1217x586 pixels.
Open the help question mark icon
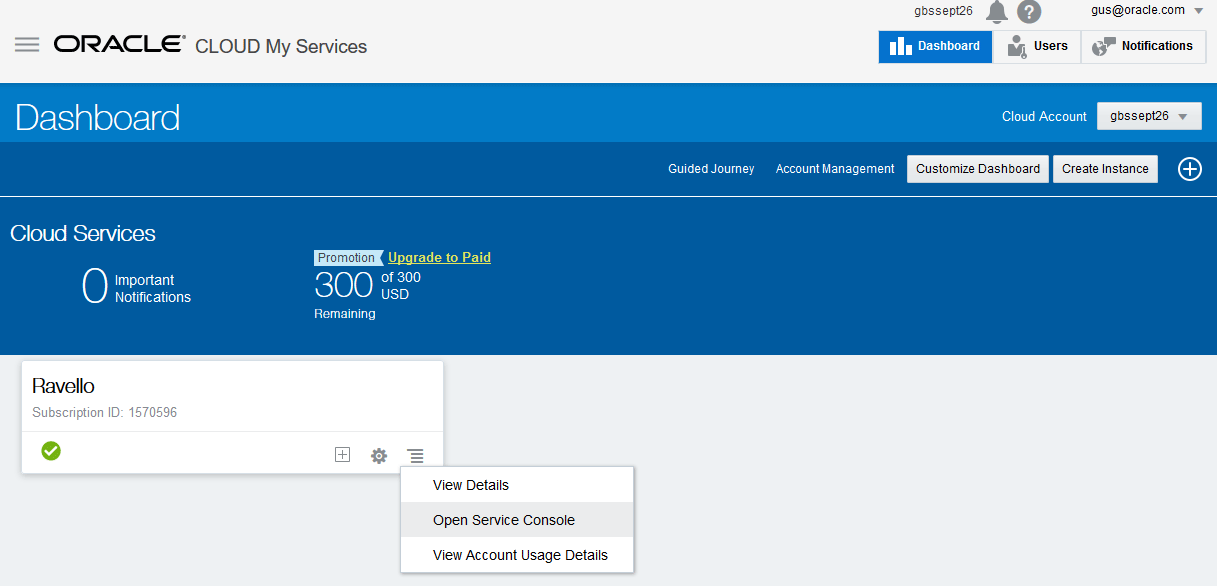(x=1029, y=12)
